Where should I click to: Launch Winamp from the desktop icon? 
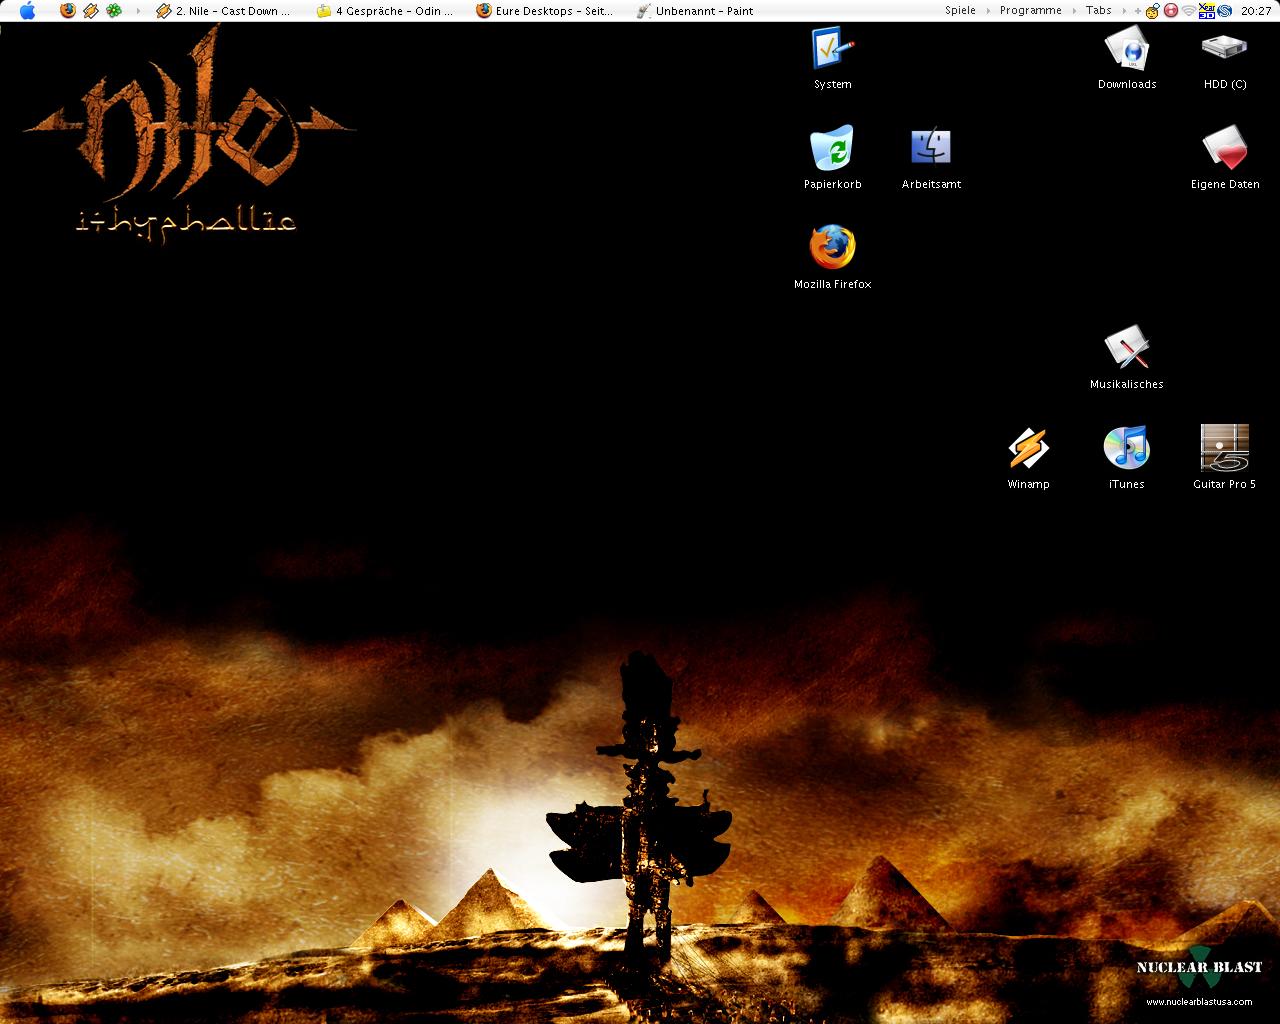point(1028,448)
